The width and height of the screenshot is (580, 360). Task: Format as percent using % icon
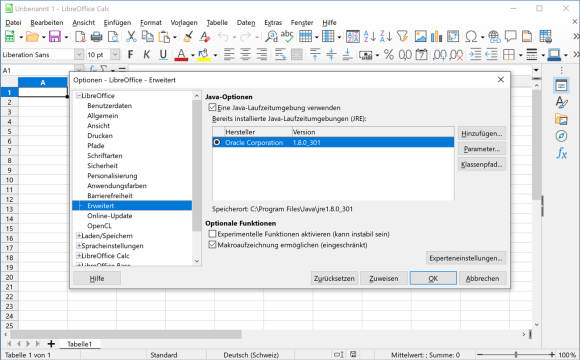[389, 55]
